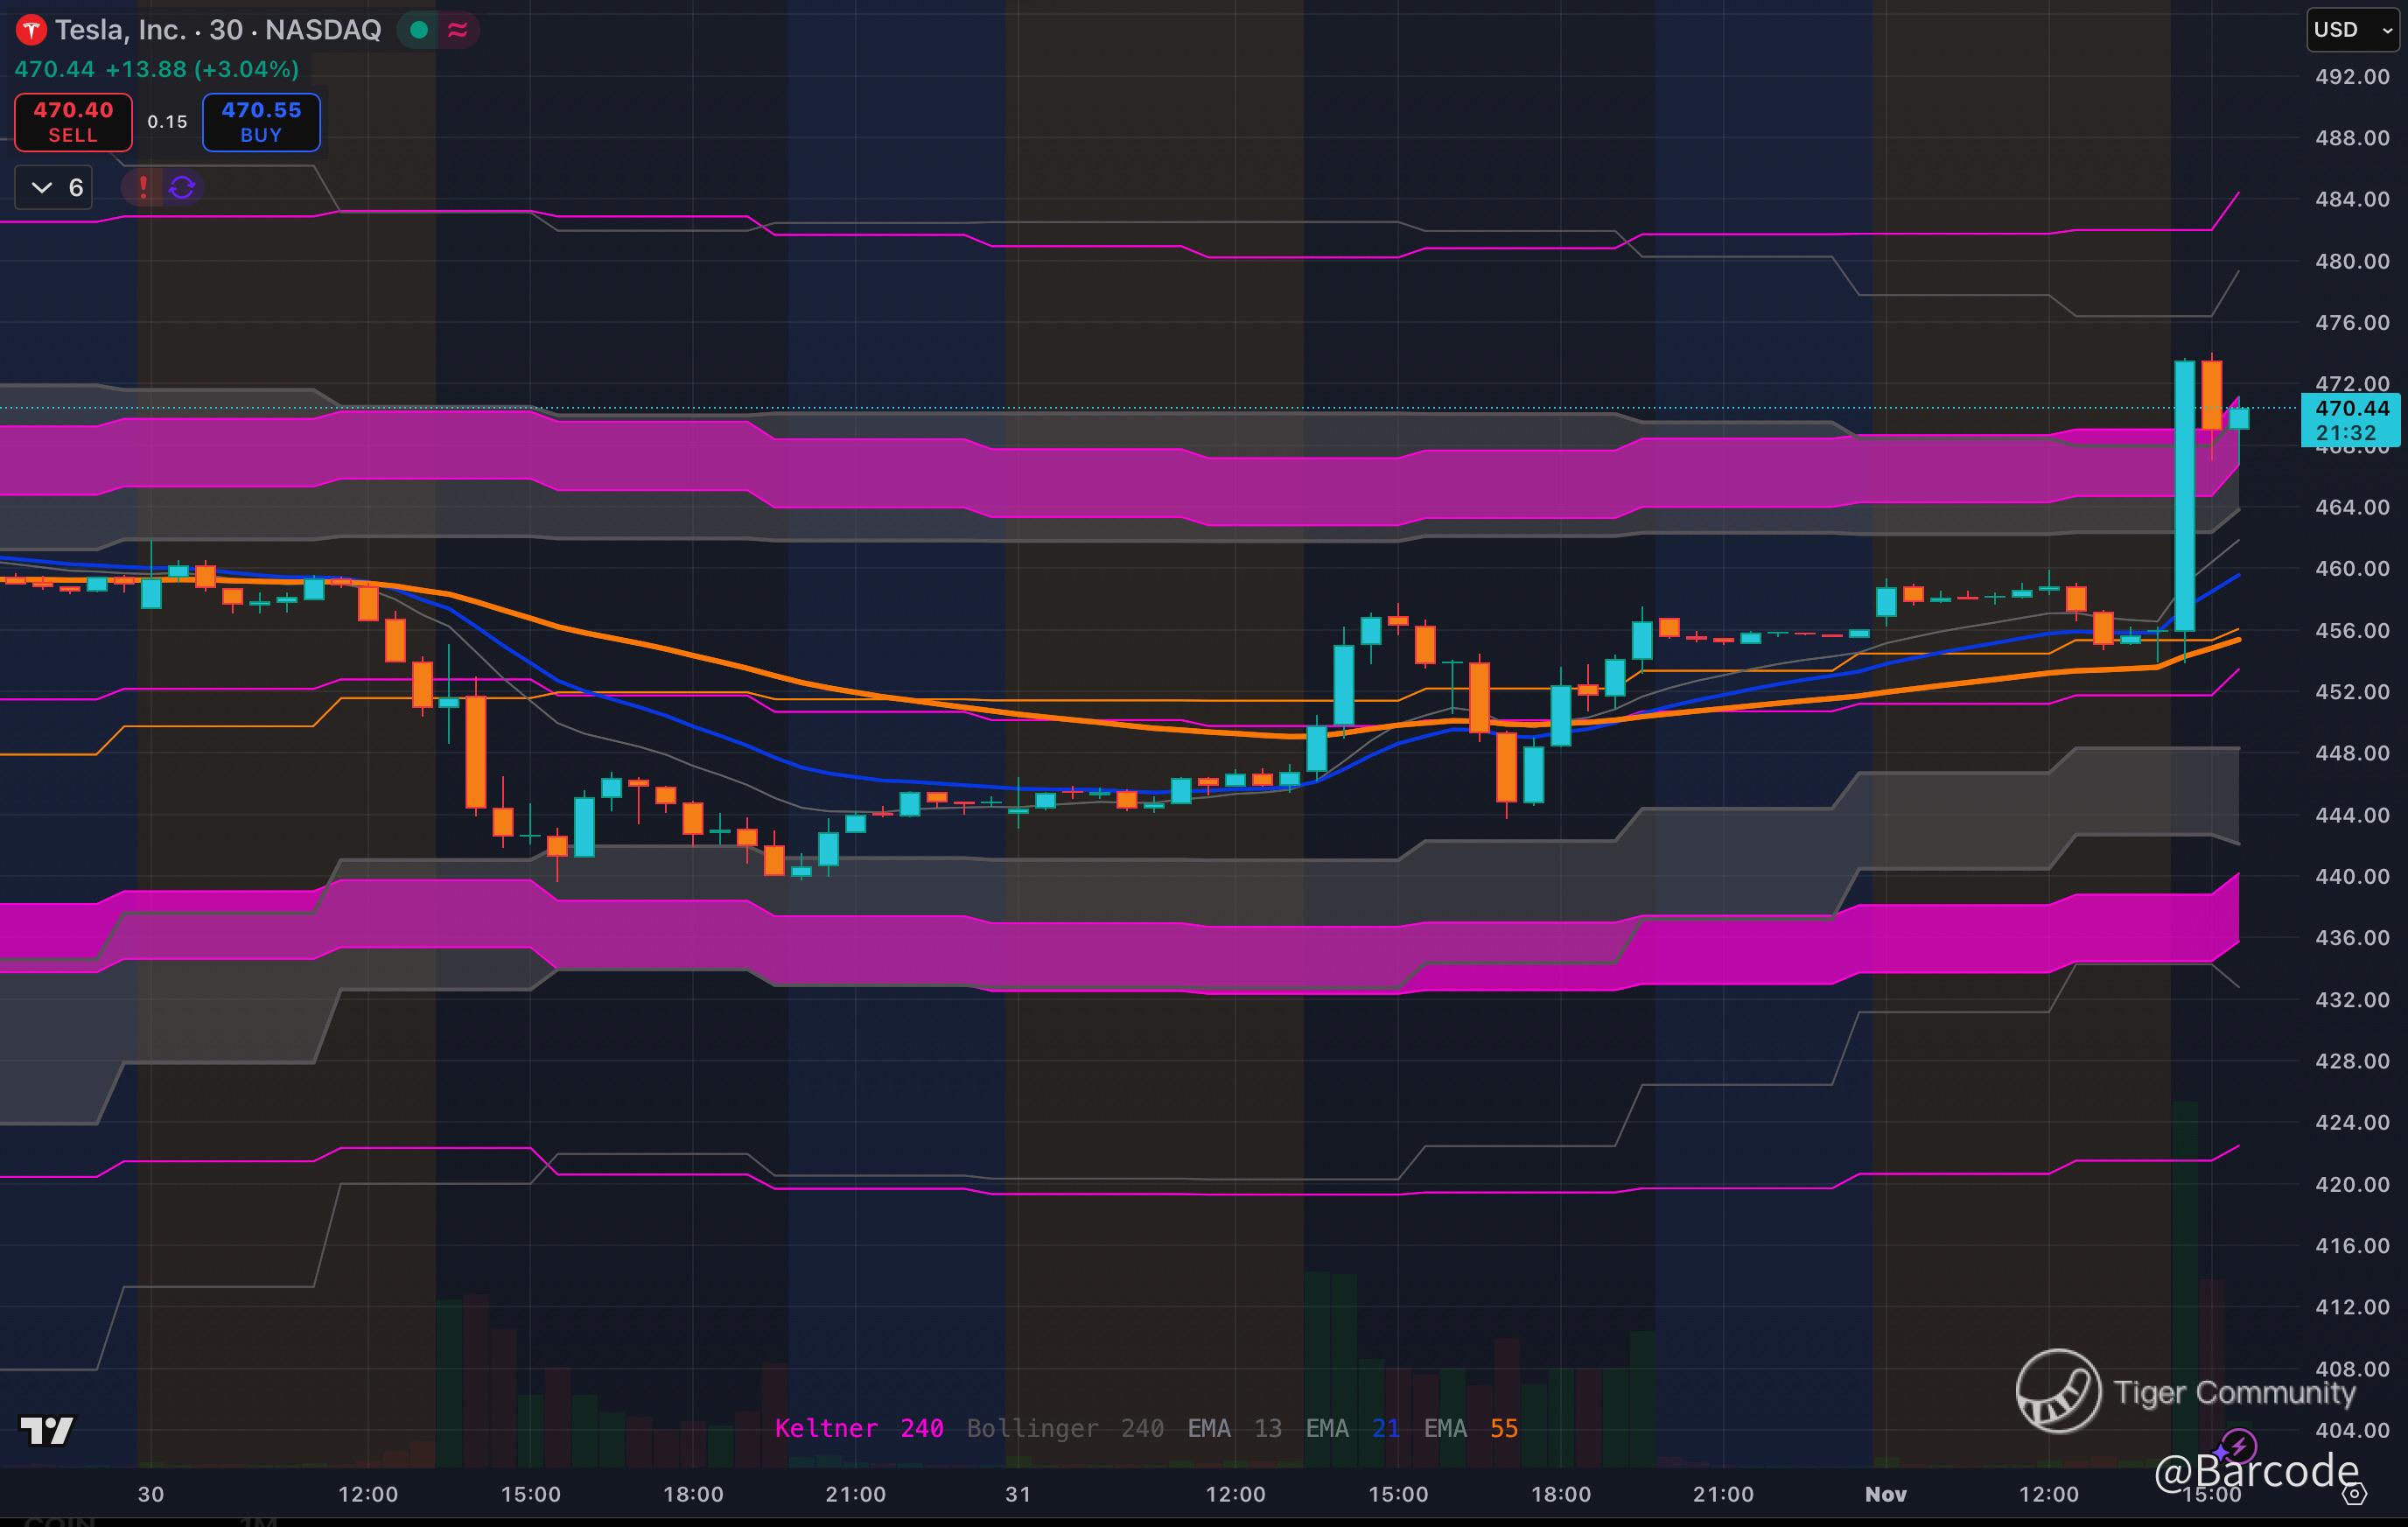The width and height of the screenshot is (2408, 1527).
Task: Click the Nov date on time axis
Action: coord(1885,1494)
